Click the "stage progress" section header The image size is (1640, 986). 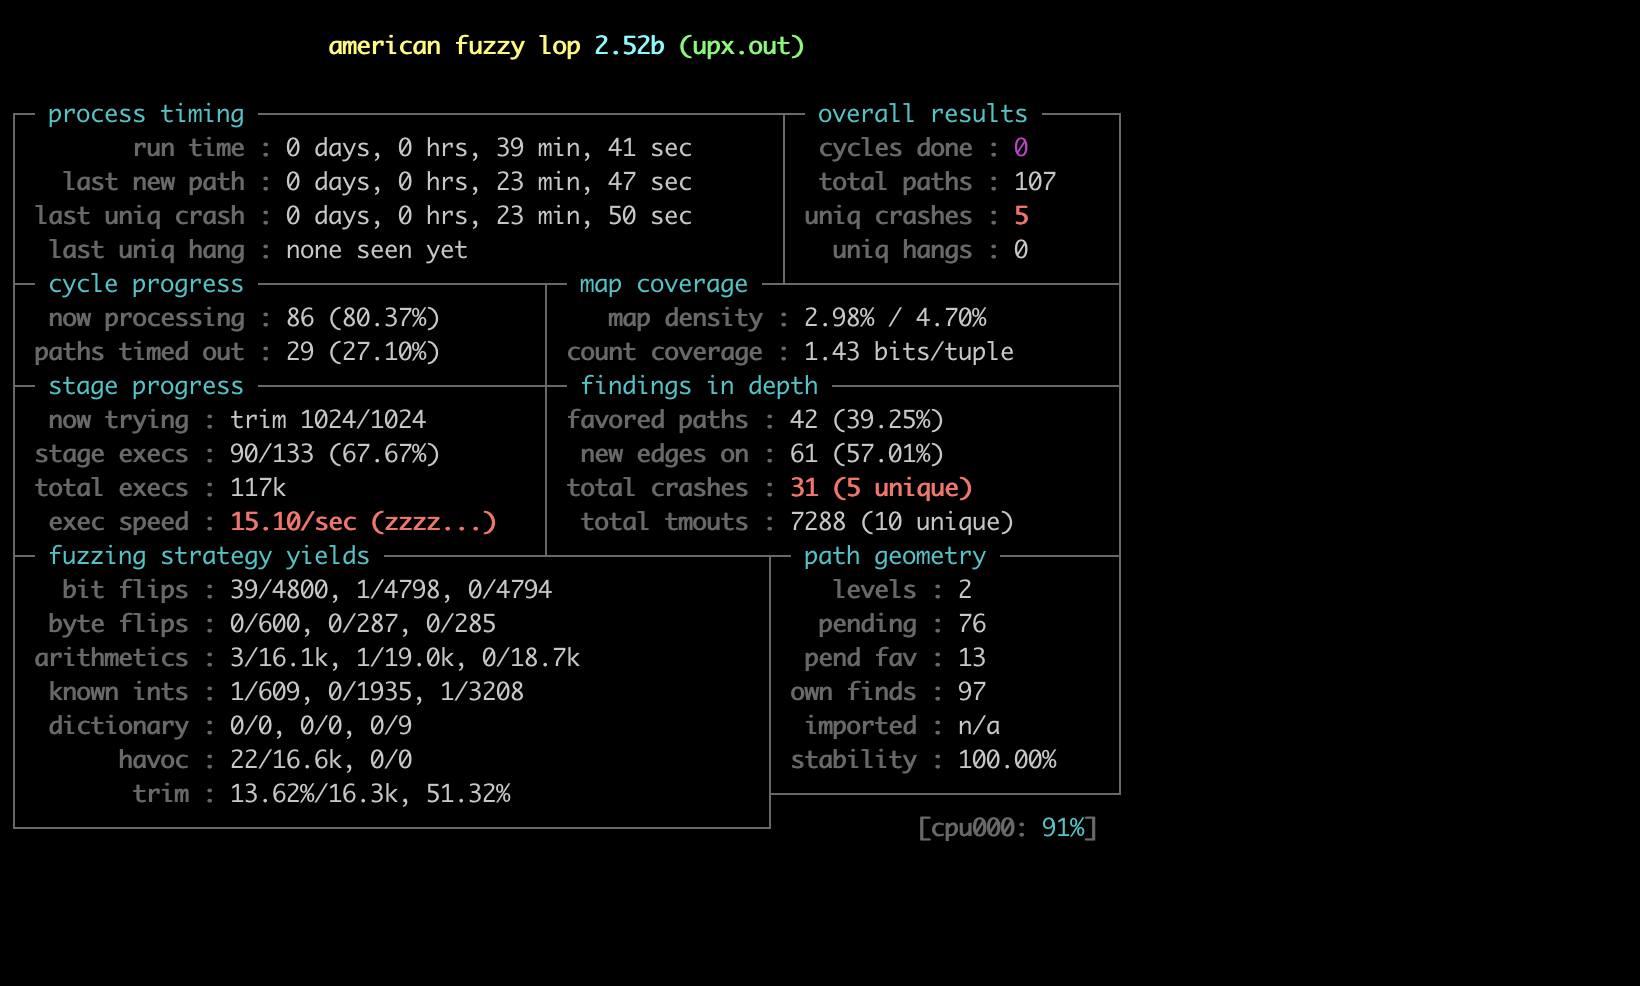point(146,386)
